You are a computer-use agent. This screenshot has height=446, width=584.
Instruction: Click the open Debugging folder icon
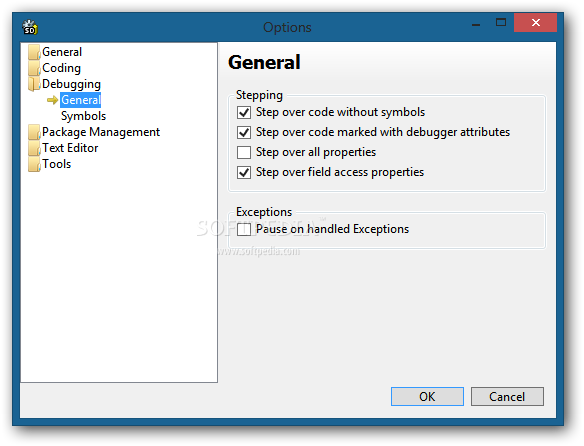click(x=34, y=84)
